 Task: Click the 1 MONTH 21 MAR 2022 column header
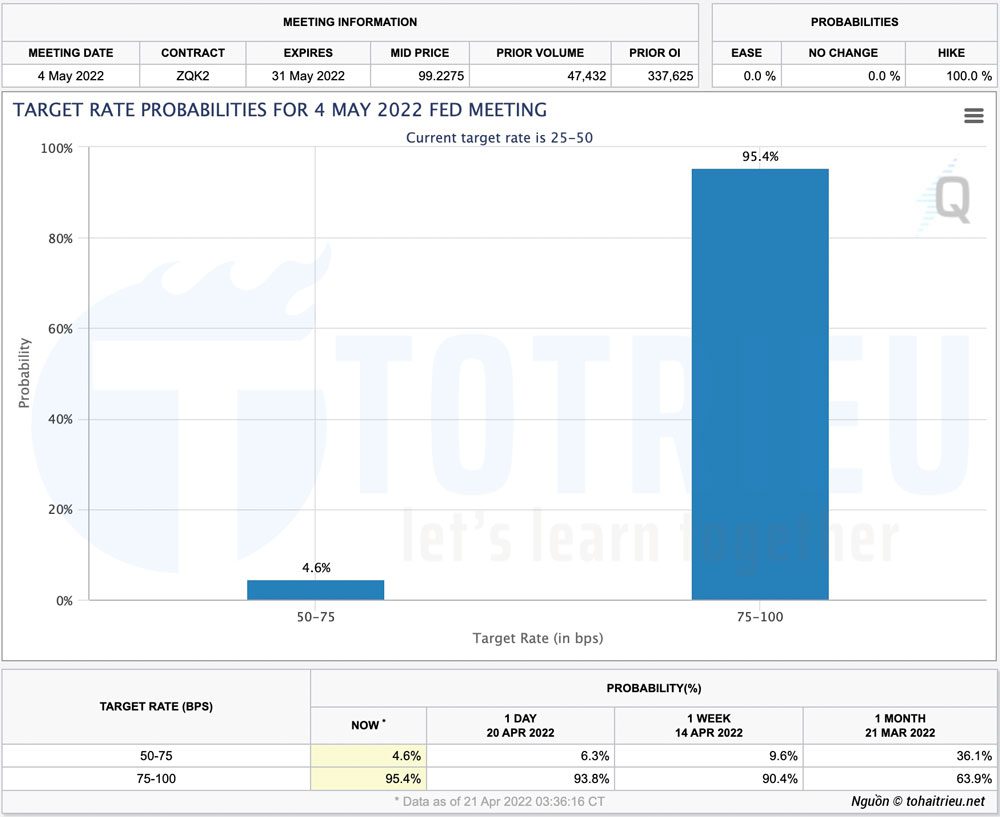pos(898,725)
